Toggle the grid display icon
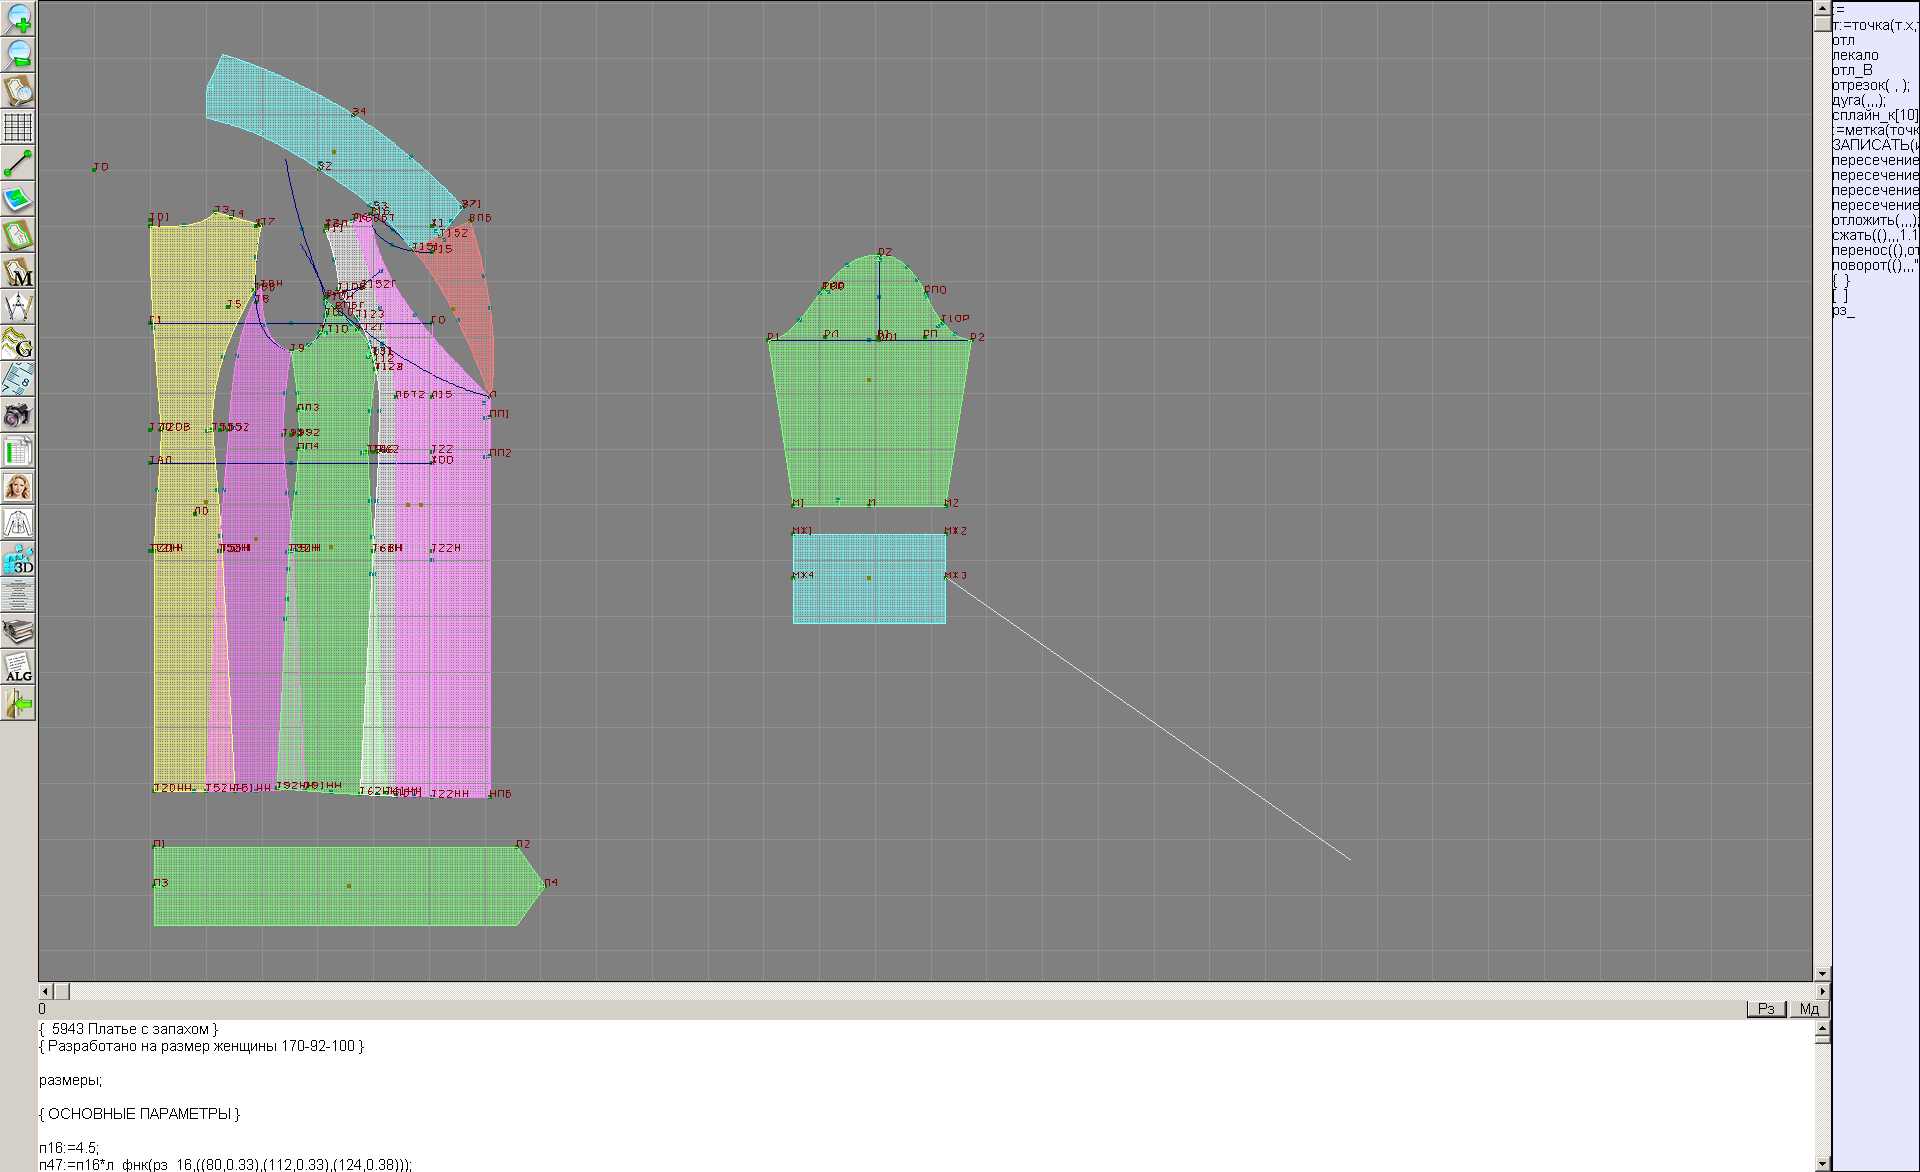Screen dimensions: 1920x1172 tap(18, 127)
